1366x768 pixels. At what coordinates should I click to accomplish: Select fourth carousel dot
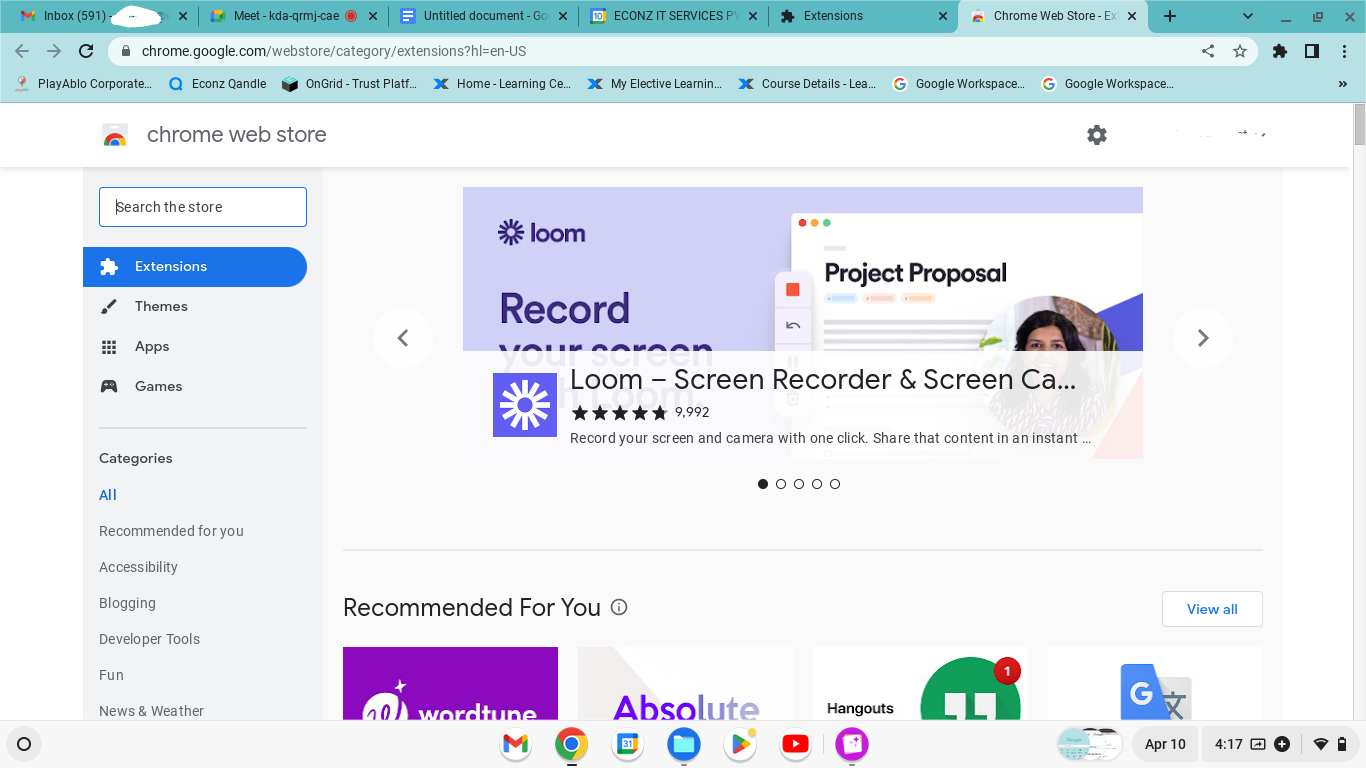coord(817,484)
